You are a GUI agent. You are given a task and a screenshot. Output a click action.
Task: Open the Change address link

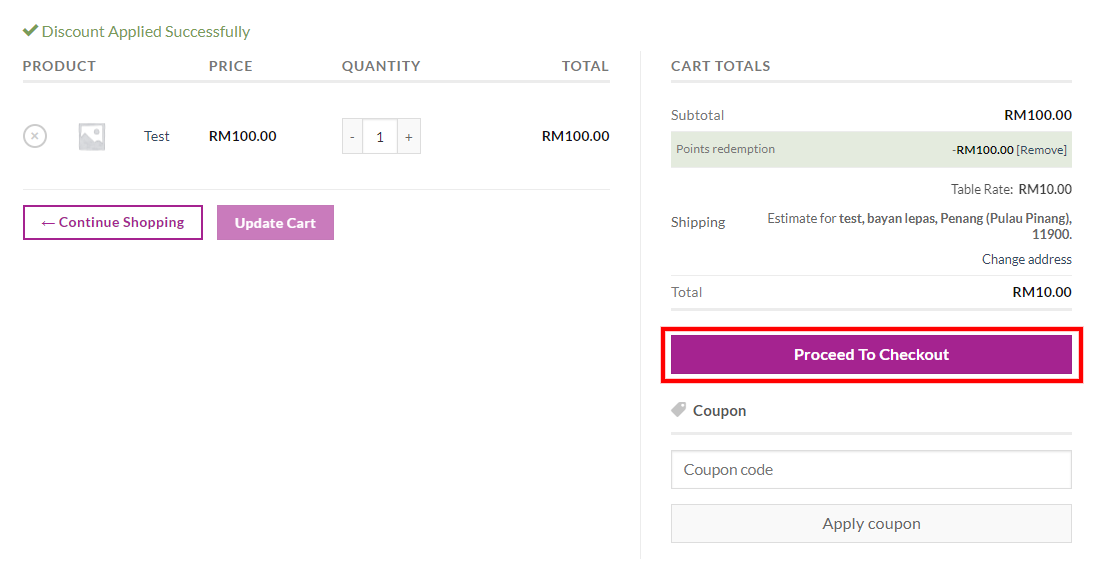click(x=1026, y=259)
